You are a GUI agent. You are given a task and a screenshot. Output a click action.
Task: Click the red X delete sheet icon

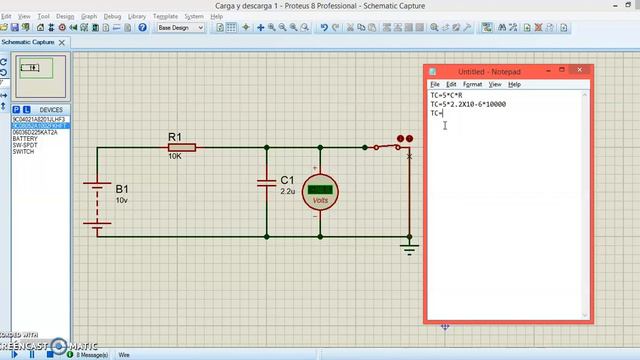538,27
